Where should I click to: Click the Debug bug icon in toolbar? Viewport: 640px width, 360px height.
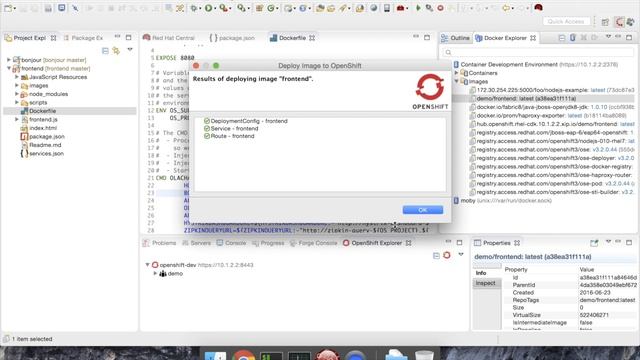(193, 8)
